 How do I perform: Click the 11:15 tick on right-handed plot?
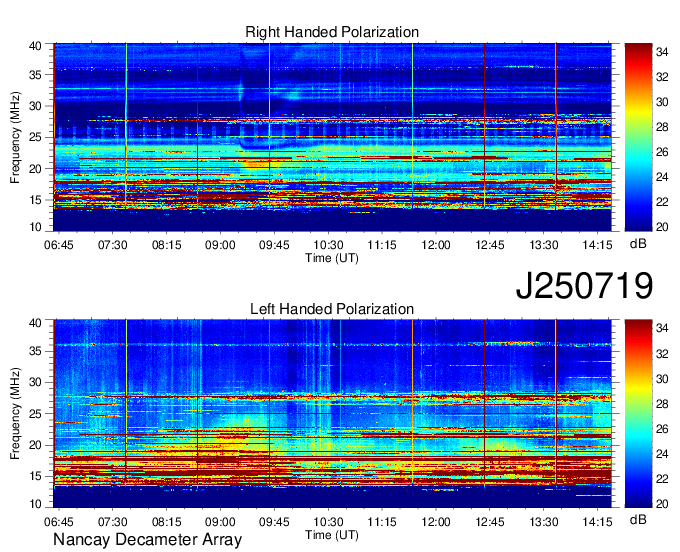(382, 245)
